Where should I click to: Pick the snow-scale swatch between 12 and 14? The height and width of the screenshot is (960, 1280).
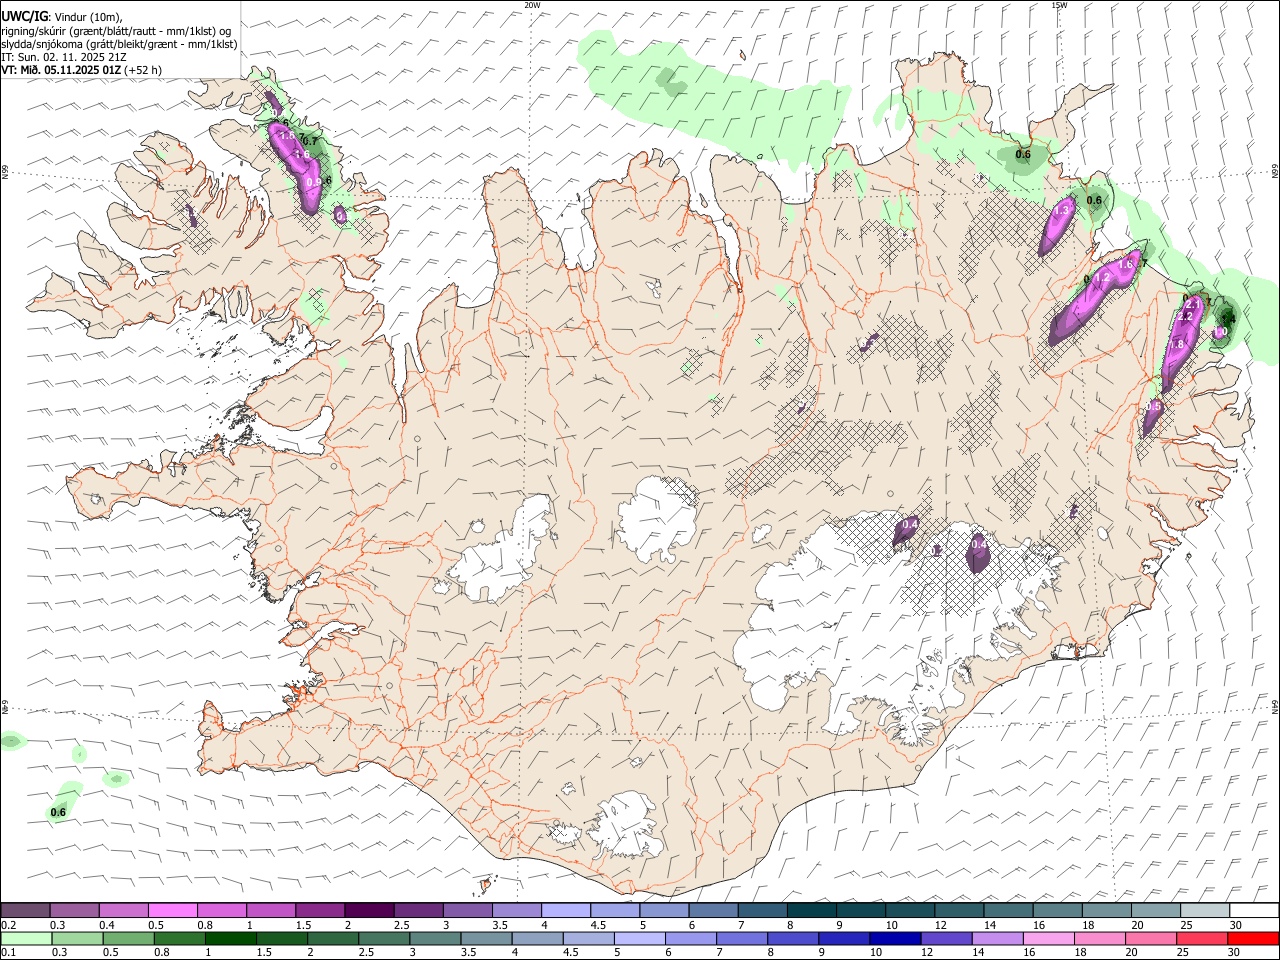click(x=959, y=910)
